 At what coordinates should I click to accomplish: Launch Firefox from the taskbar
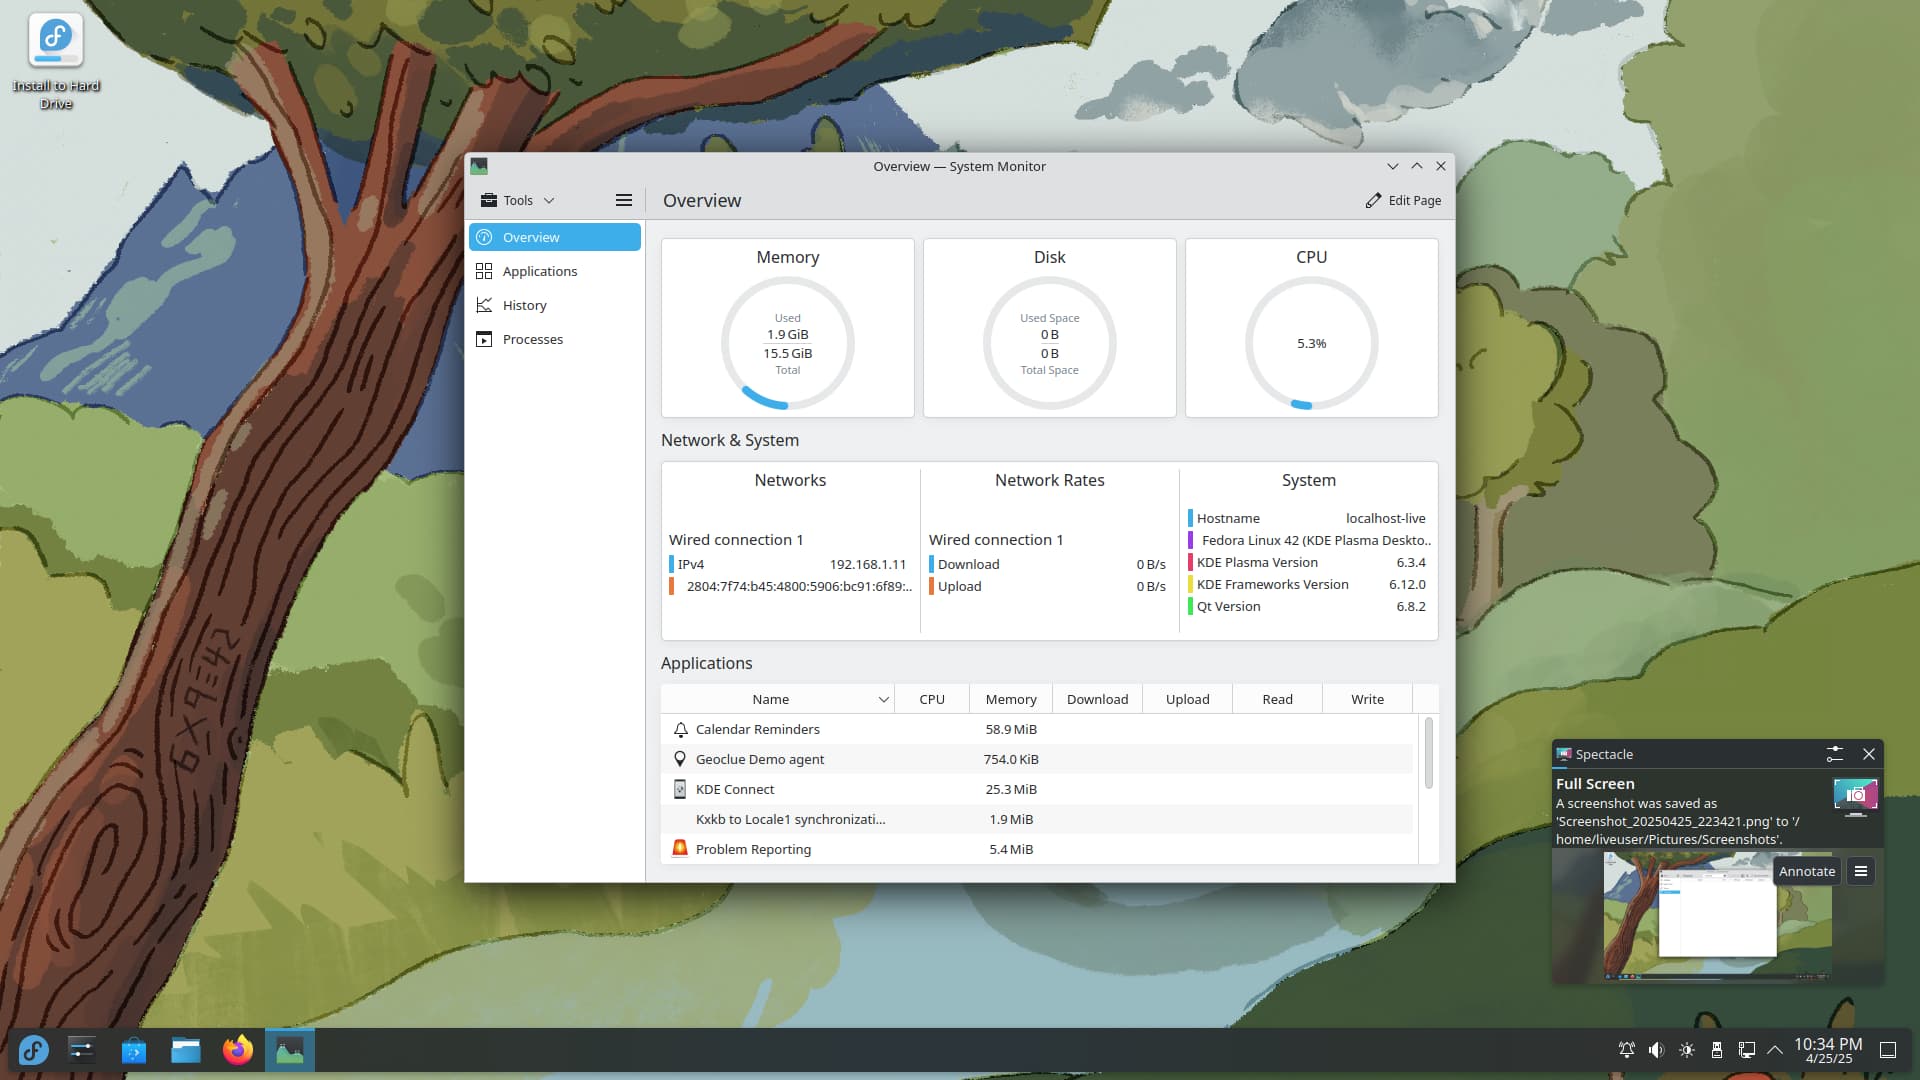coord(237,1050)
